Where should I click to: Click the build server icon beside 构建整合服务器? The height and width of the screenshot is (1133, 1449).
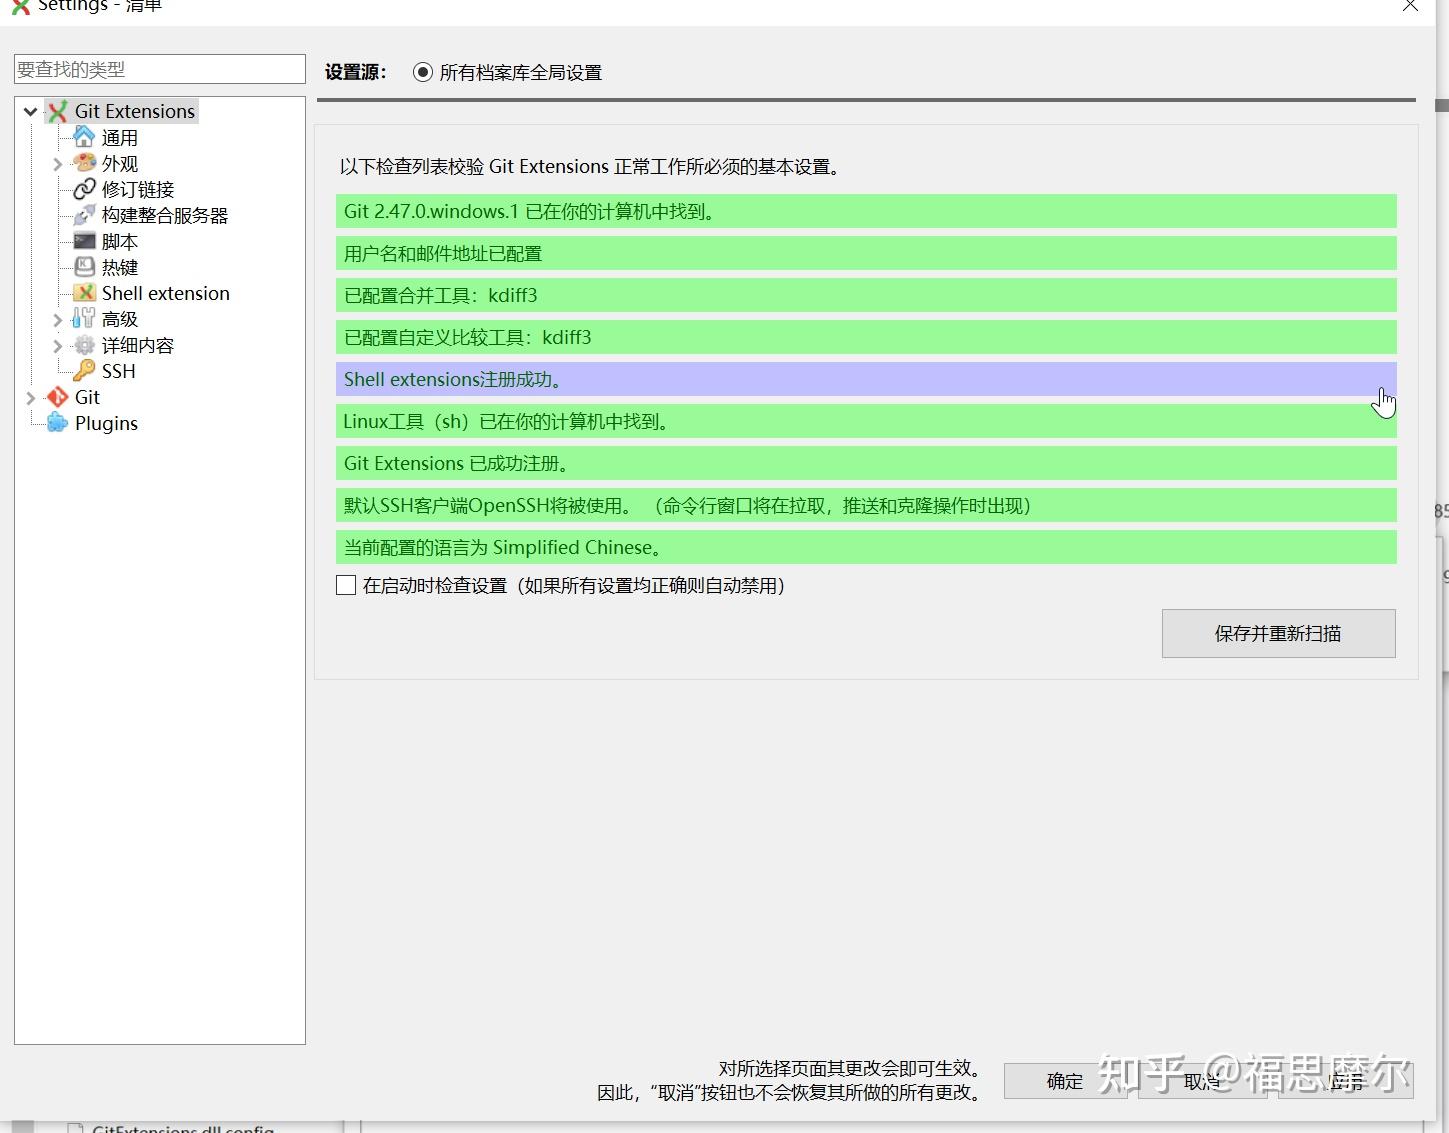tap(84, 215)
